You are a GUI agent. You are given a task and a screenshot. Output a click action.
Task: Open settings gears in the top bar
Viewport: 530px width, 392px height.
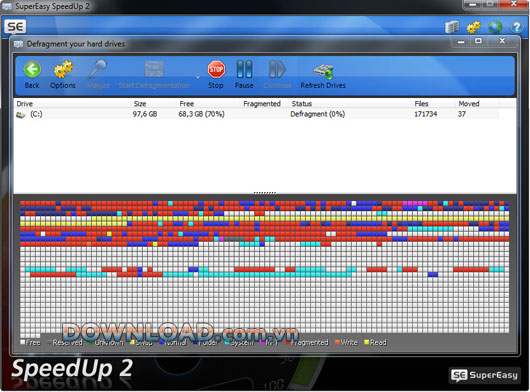tap(474, 27)
